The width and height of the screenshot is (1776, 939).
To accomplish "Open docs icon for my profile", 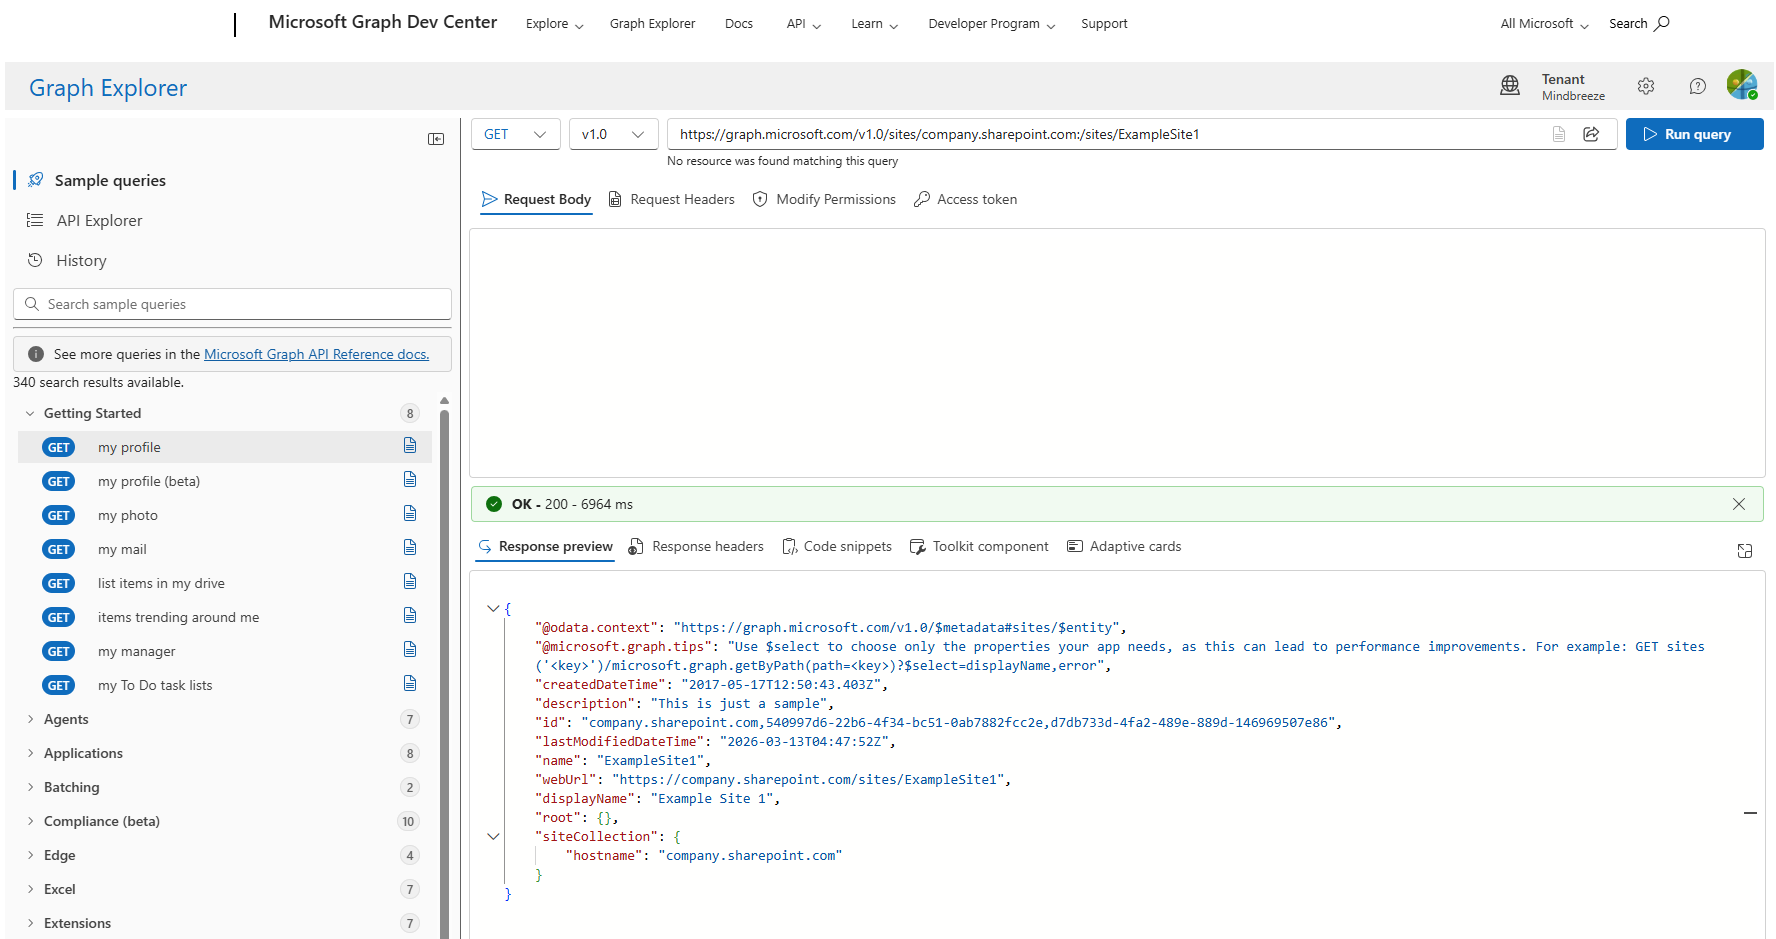I will 410,446.
